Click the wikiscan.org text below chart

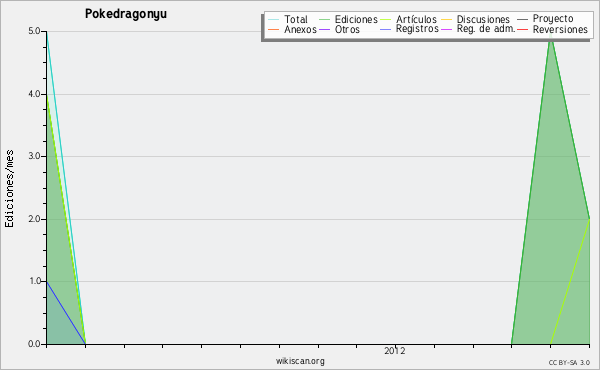coord(300,361)
